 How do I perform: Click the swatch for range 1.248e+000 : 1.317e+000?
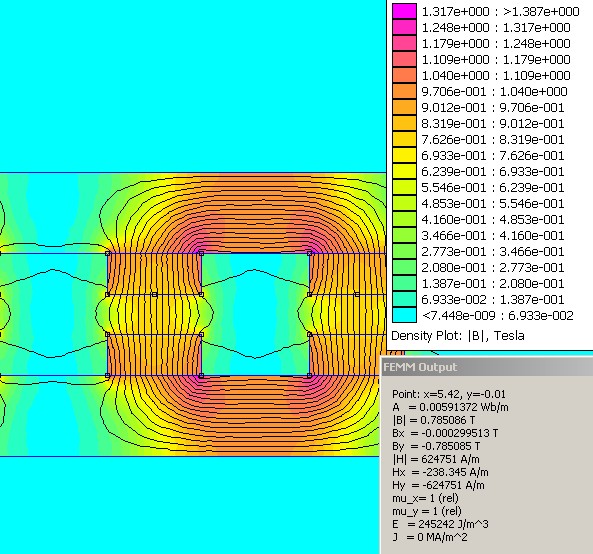click(404, 27)
